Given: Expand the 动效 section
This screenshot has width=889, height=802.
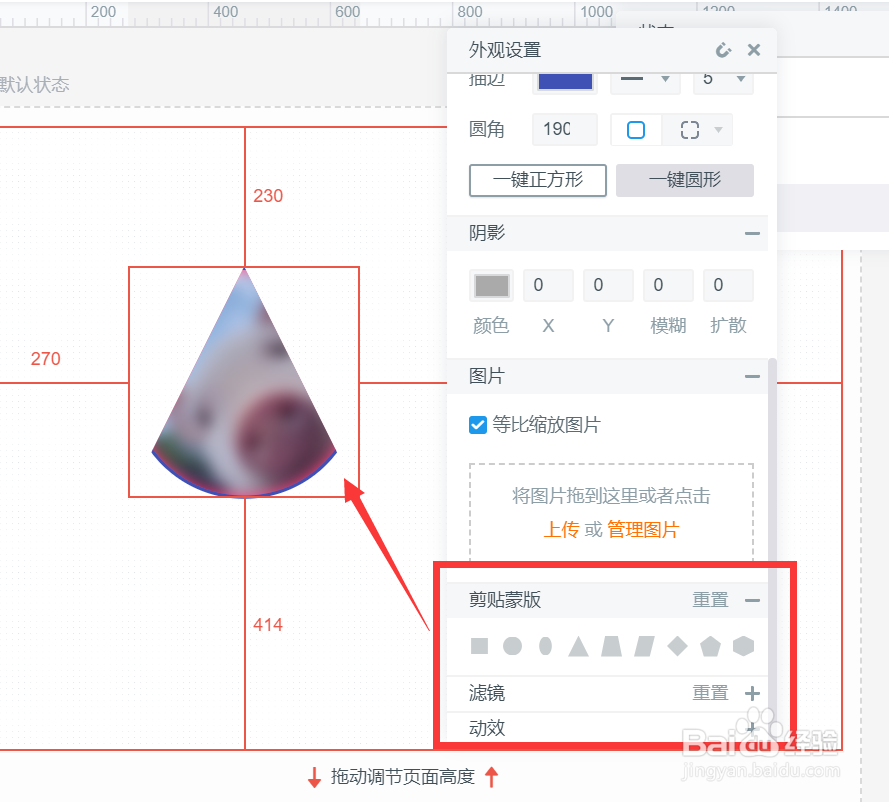Looking at the screenshot, I should click(752, 728).
